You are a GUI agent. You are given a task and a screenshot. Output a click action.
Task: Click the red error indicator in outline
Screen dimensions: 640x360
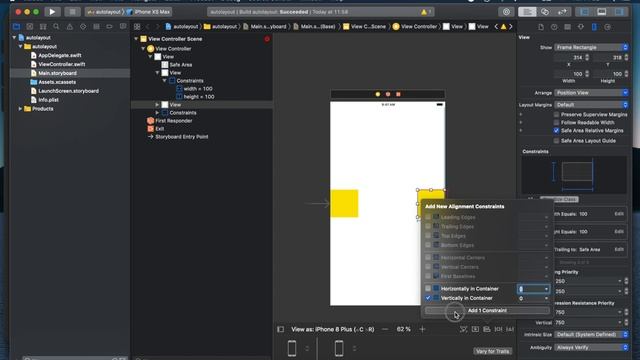point(267,39)
